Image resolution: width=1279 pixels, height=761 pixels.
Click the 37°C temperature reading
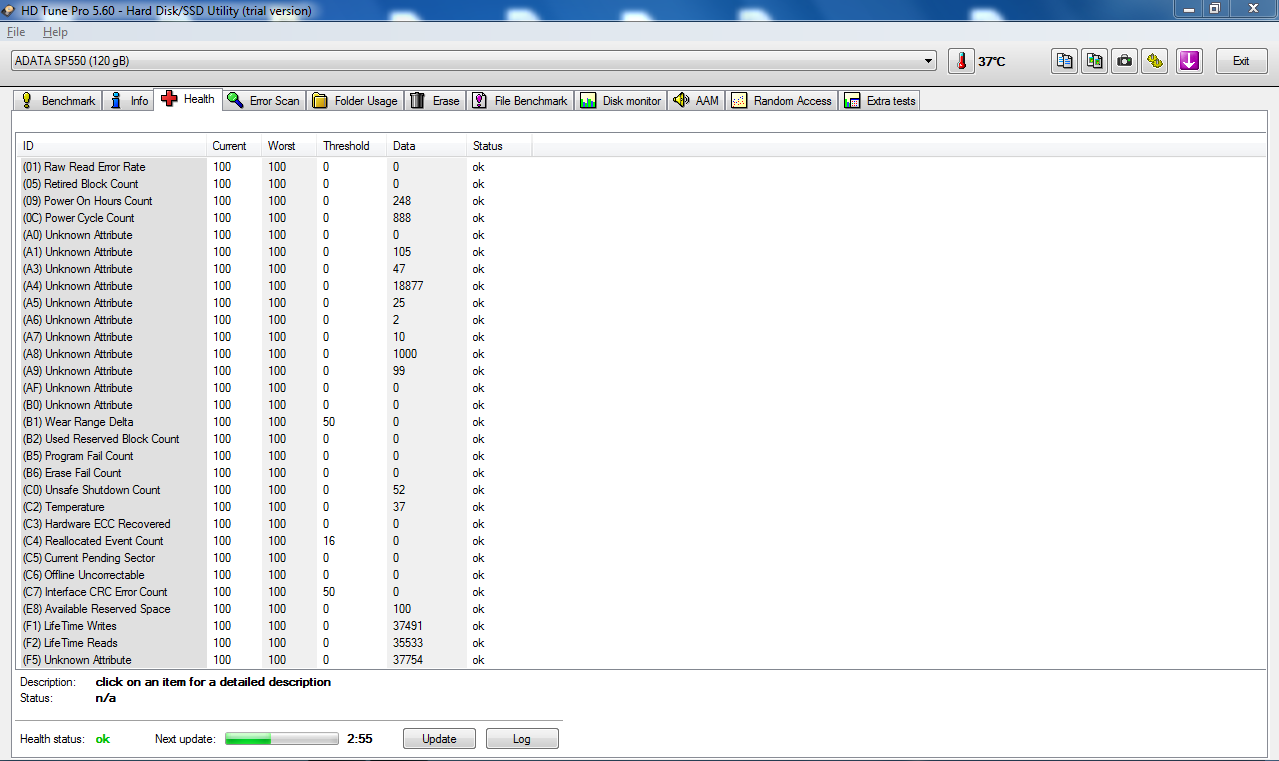coord(992,61)
